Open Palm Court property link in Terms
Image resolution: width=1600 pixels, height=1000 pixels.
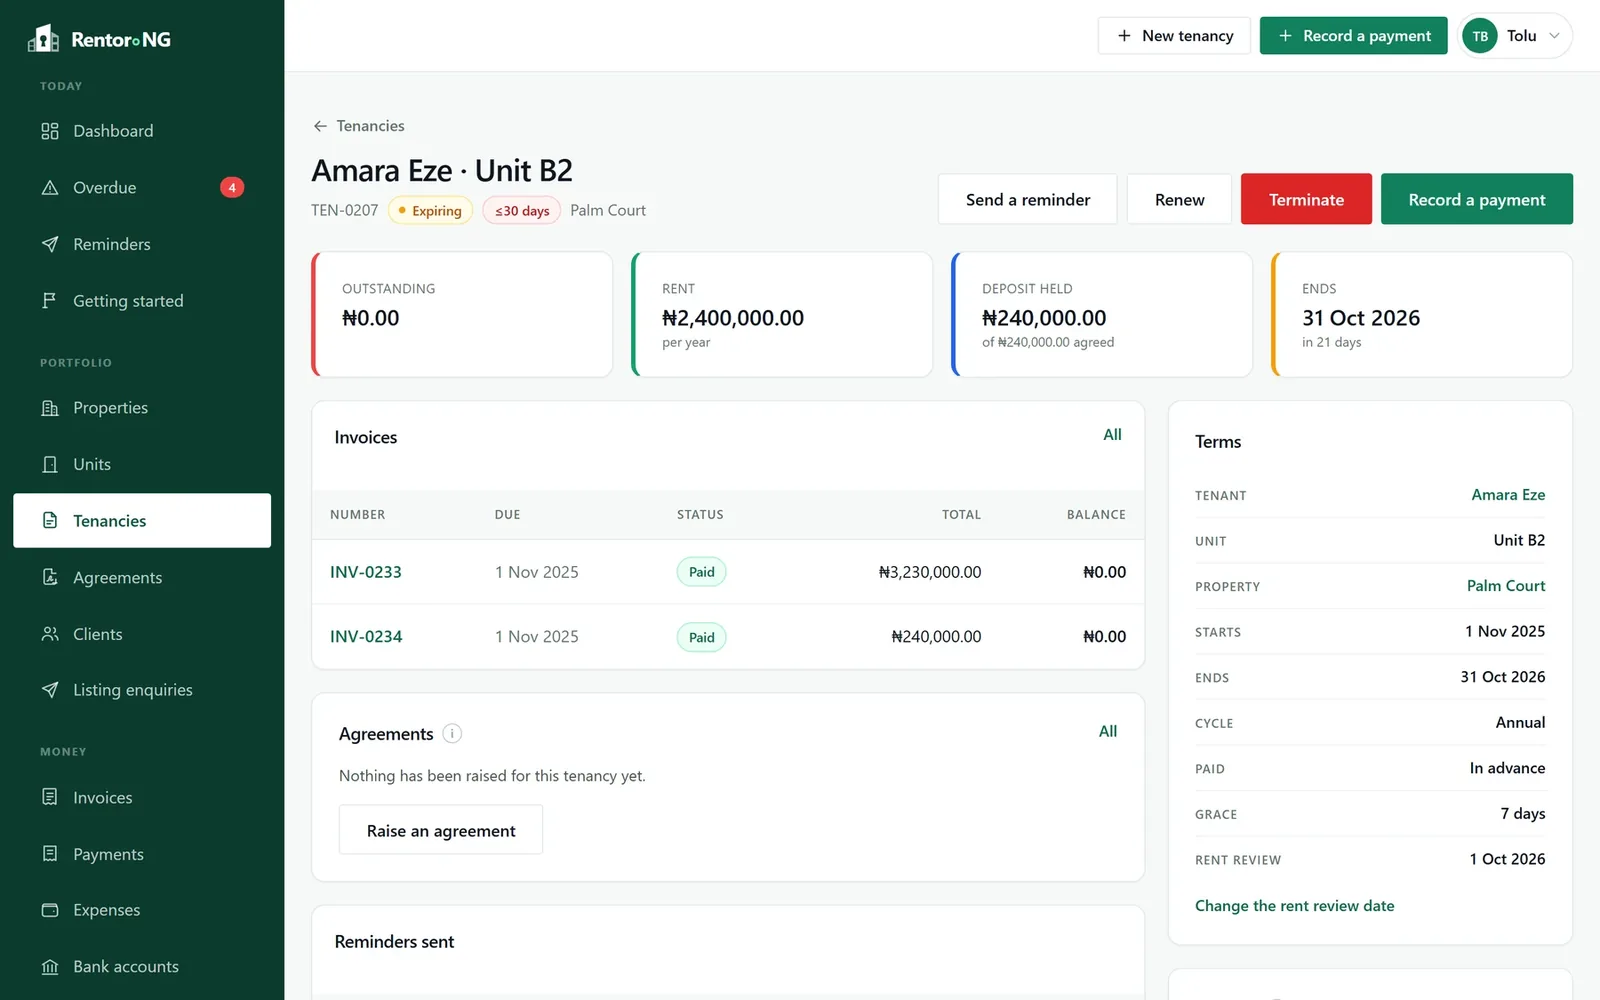coord(1506,586)
